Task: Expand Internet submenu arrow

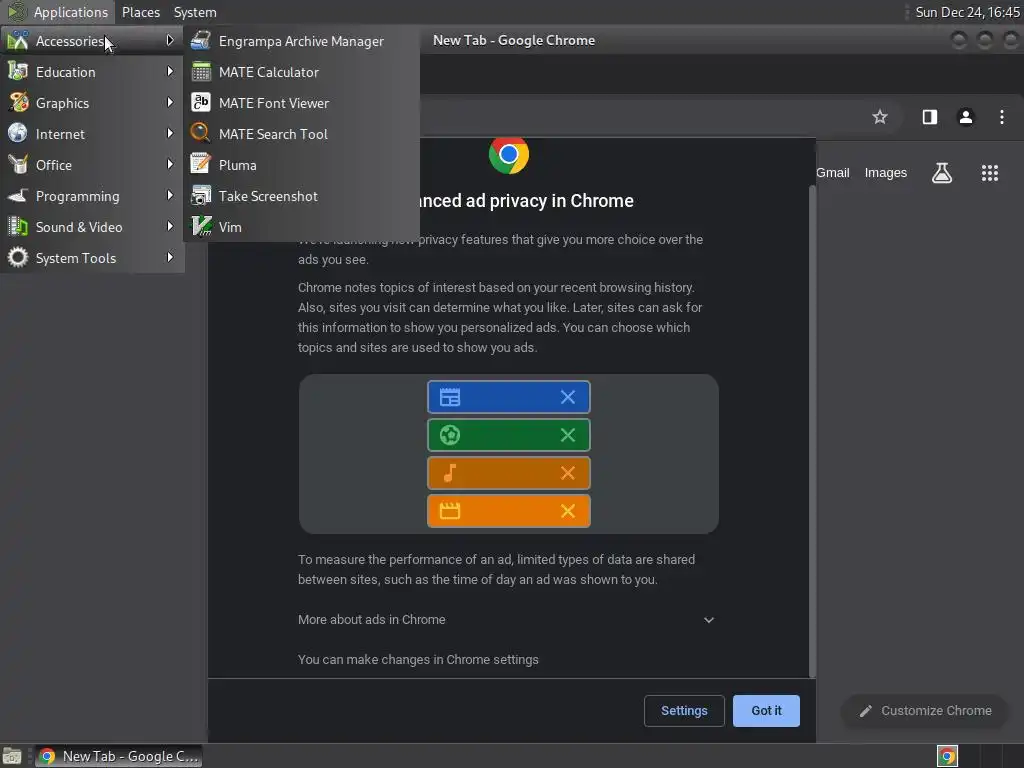Action: [x=170, y=133]
